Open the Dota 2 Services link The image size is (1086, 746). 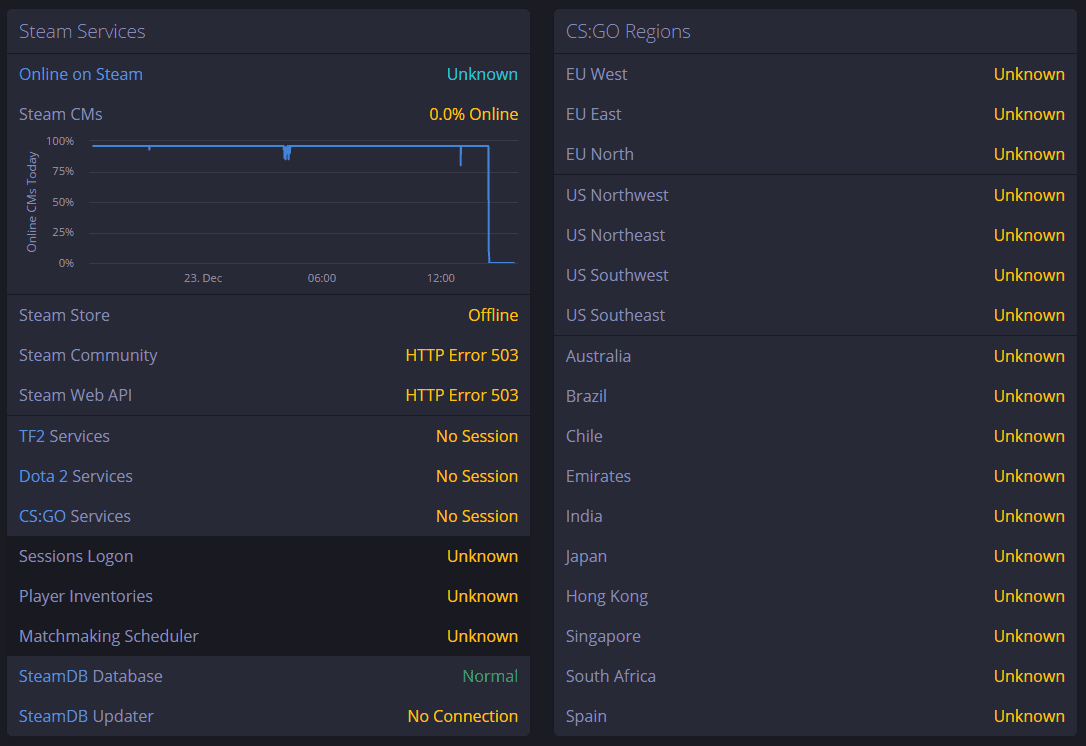(x=76, y=476)
